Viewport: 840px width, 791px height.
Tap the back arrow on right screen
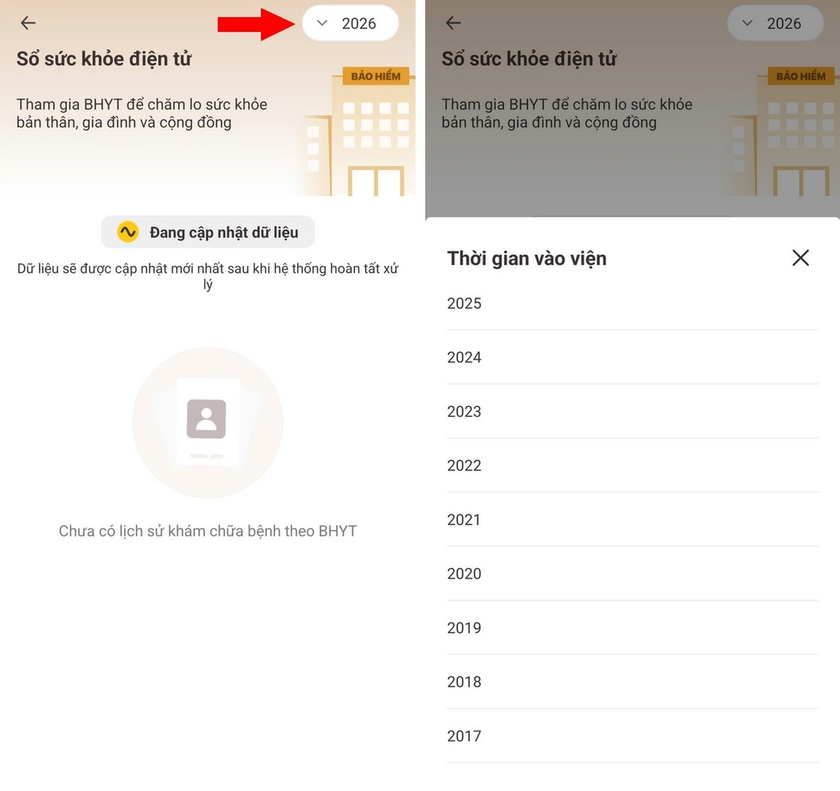453,23
